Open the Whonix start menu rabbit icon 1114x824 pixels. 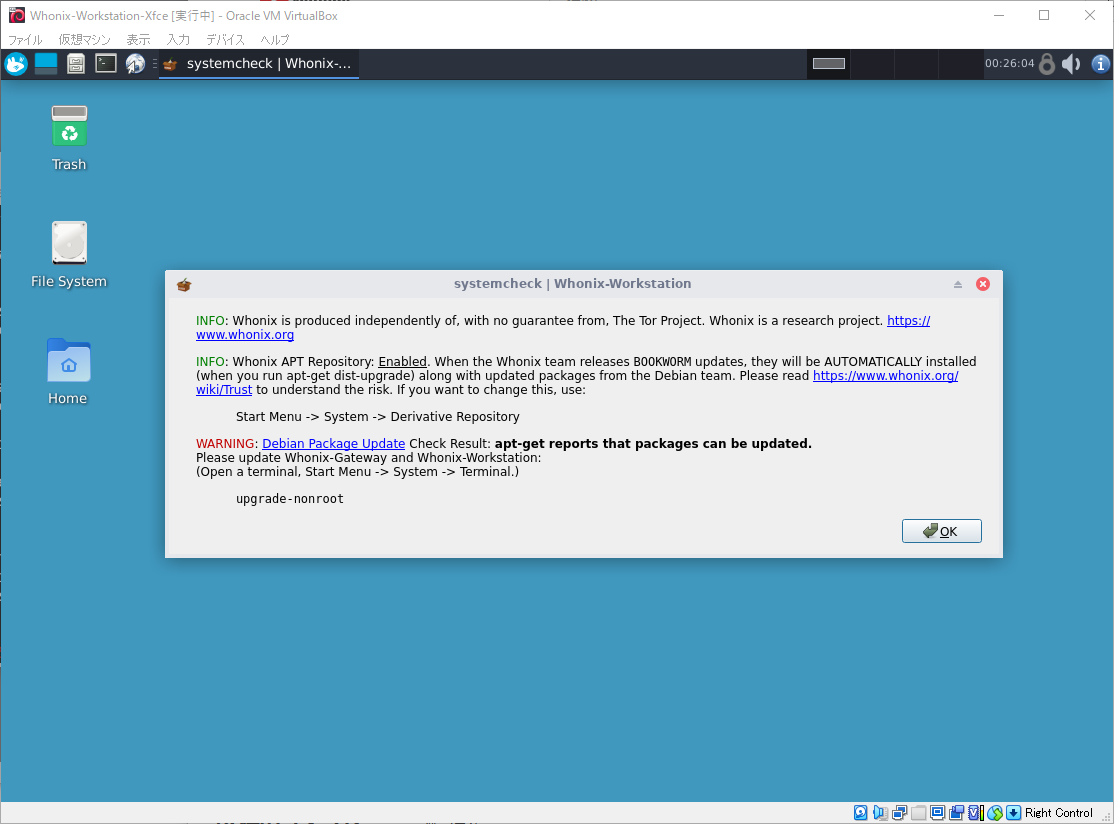pyautogui.click(x=15, y=64)
